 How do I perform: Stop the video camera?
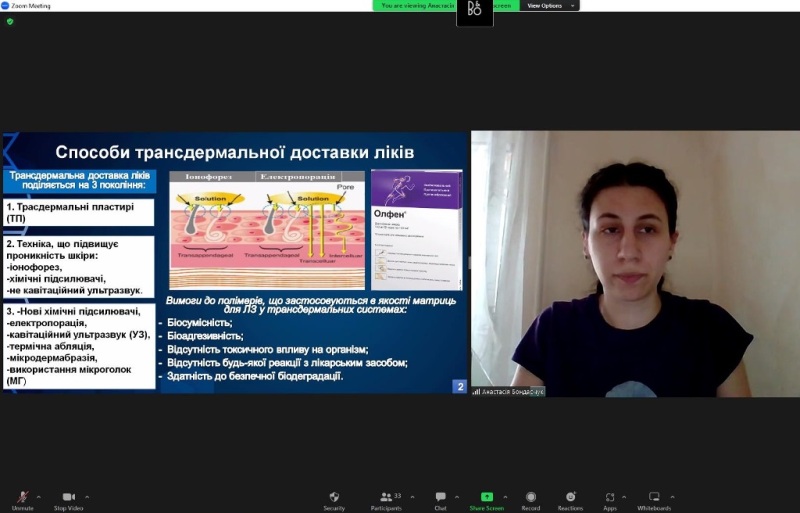(68, 500)
